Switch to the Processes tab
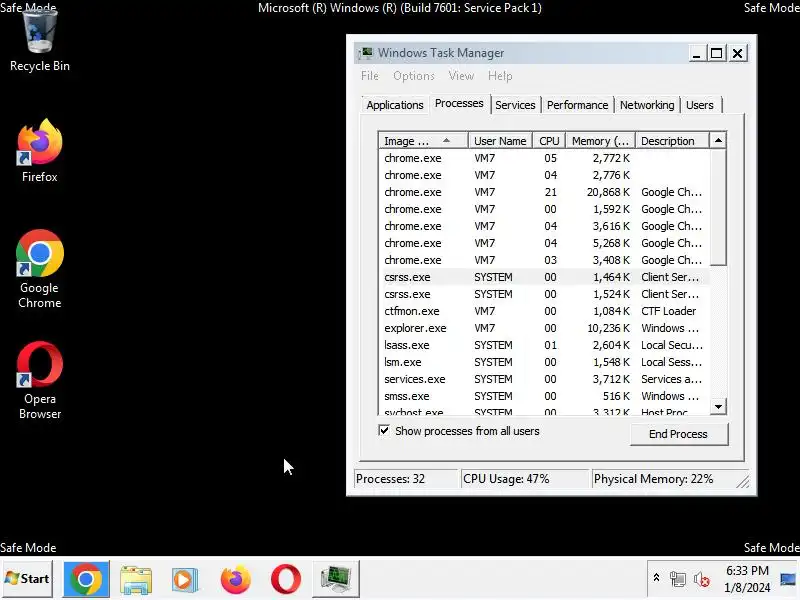 [x=459, y=104]
